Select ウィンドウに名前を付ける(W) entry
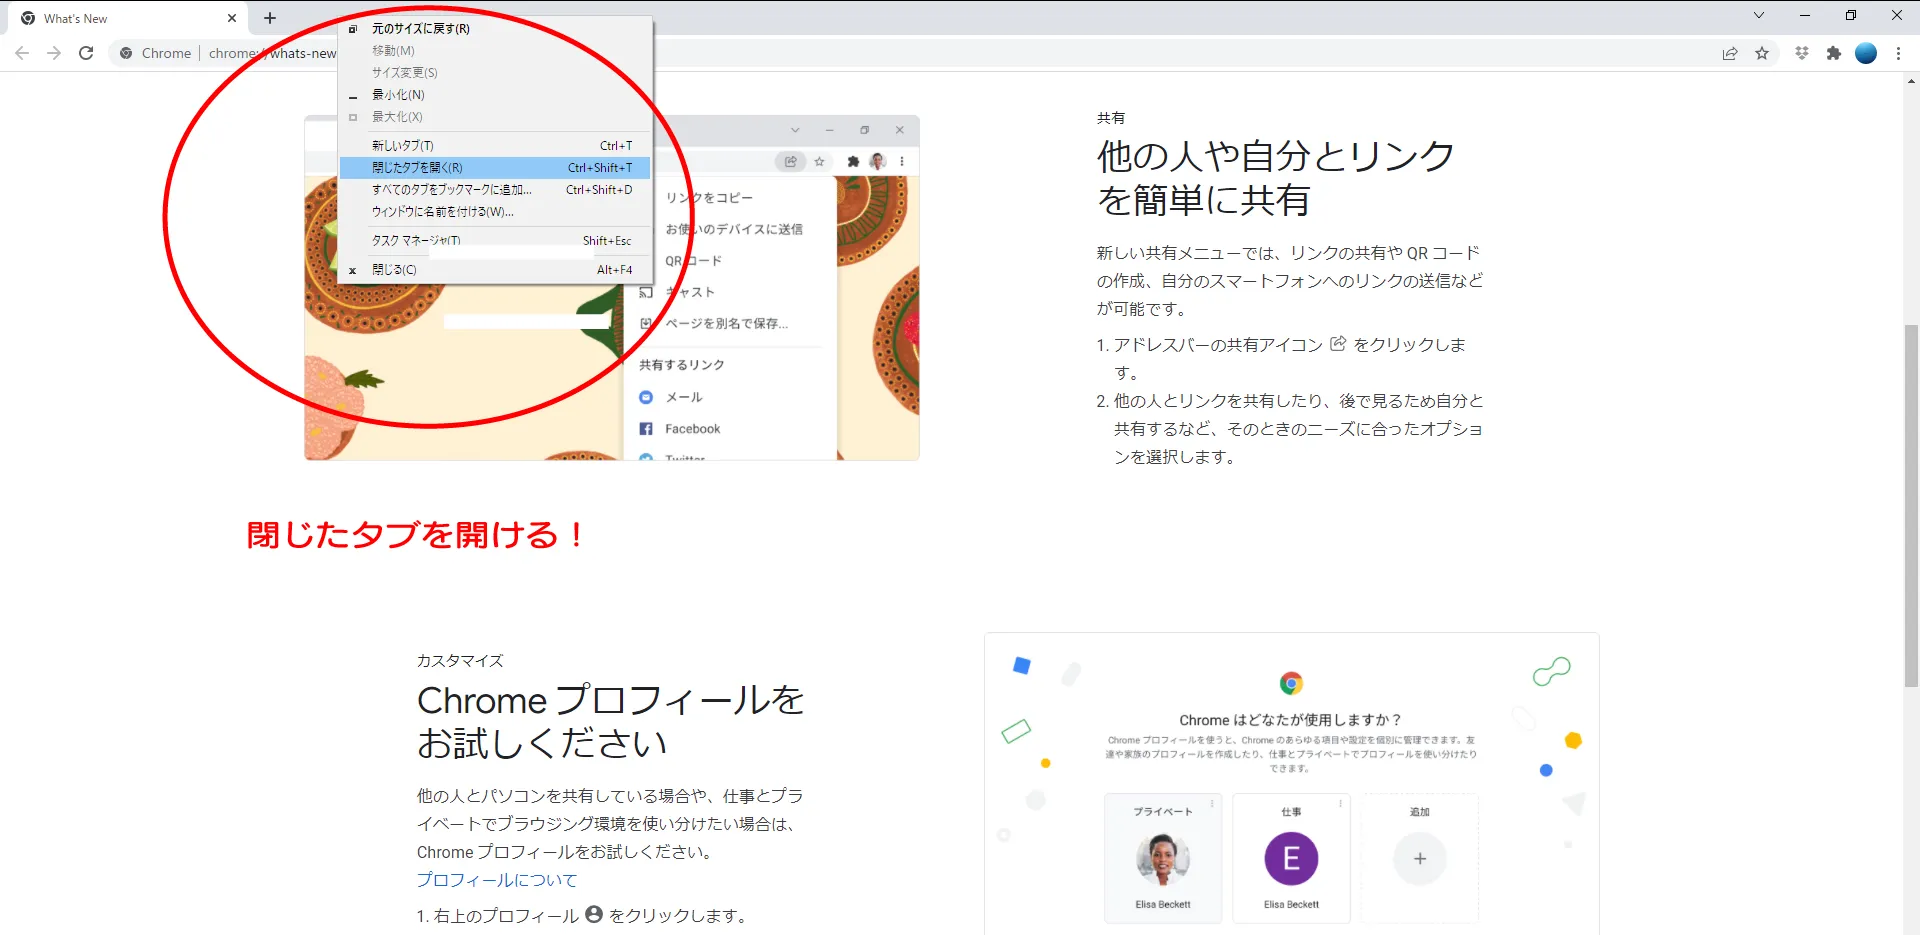This screenshot has height=935, width=1920. [495, 212]
